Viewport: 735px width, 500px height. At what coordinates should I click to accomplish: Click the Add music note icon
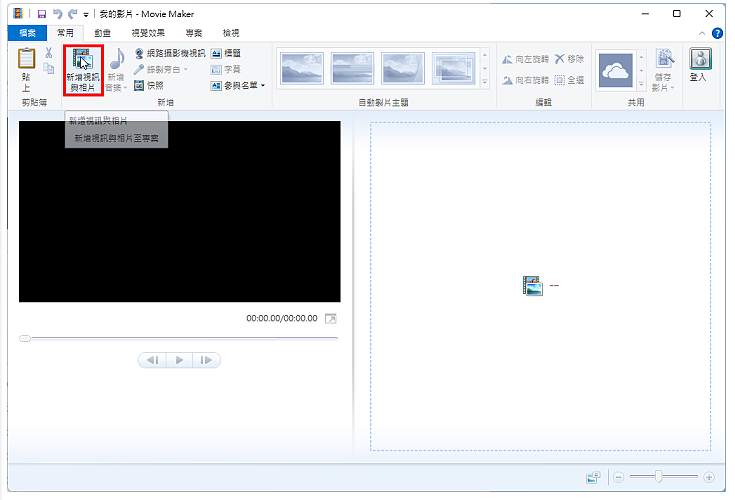(x=116, y=60)
